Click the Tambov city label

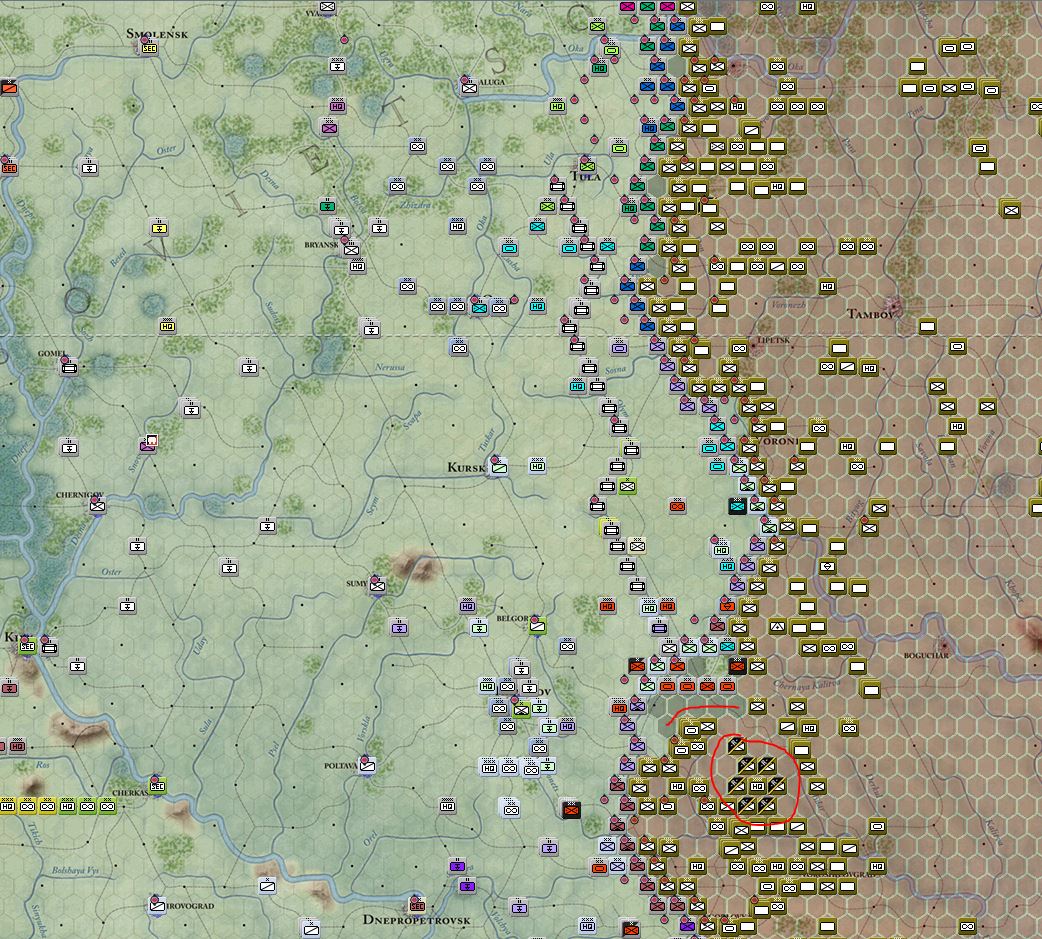tap(870, 314)
